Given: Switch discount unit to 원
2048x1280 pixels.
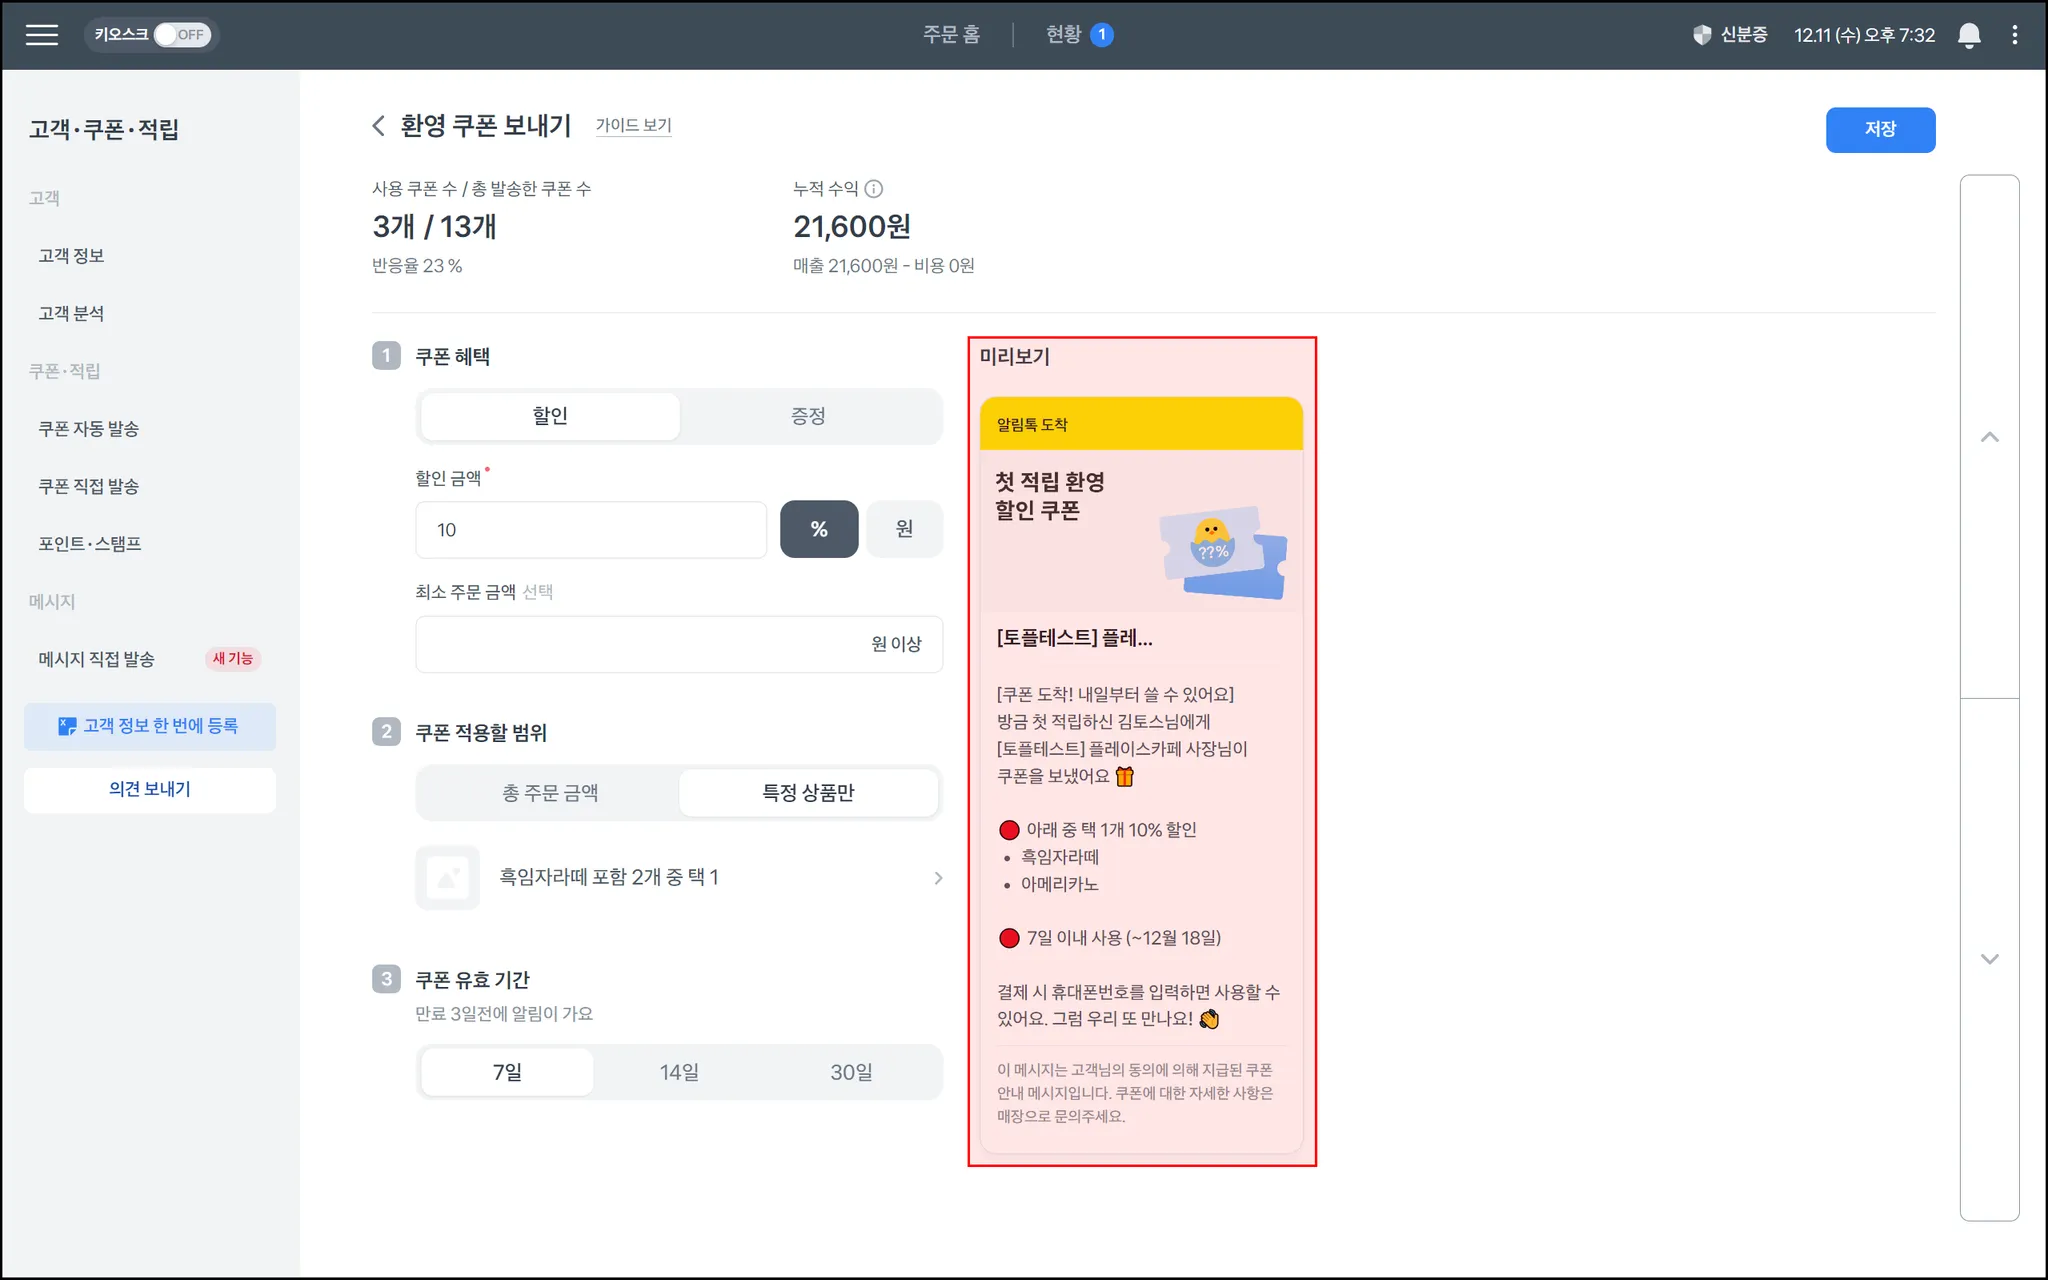Looking at the screenshot, I should pos(903,529).
